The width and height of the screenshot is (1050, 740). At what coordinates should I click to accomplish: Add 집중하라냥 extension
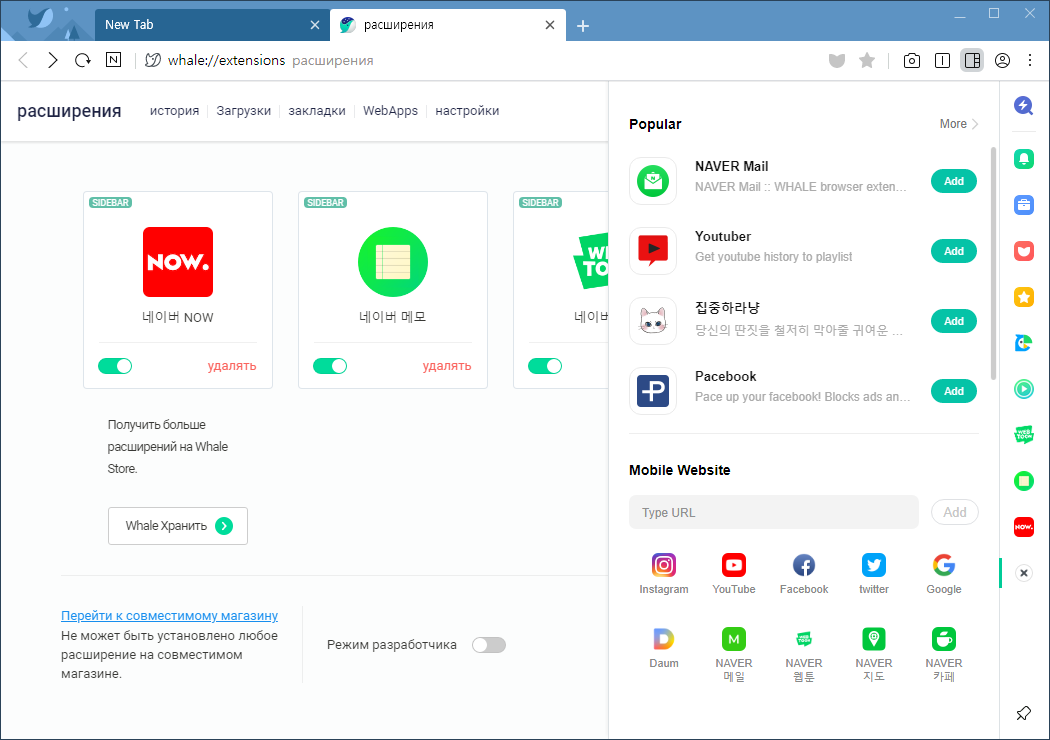954,321
